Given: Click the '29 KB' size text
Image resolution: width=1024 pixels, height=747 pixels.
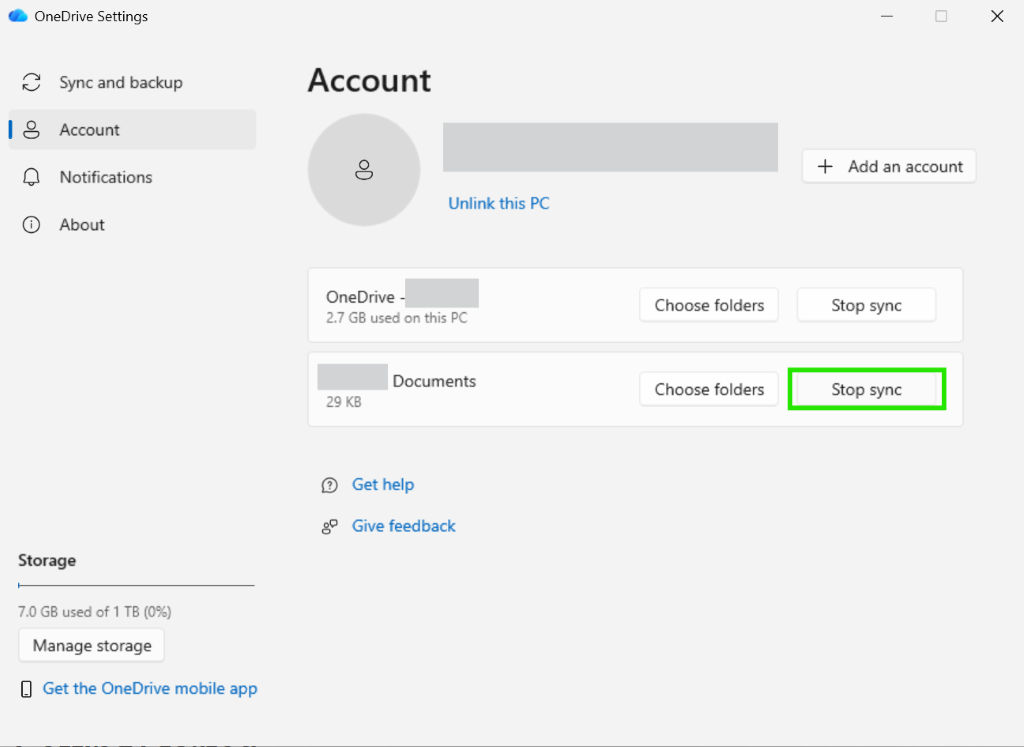Looking at the screenshot, I should tap(344, 402).
